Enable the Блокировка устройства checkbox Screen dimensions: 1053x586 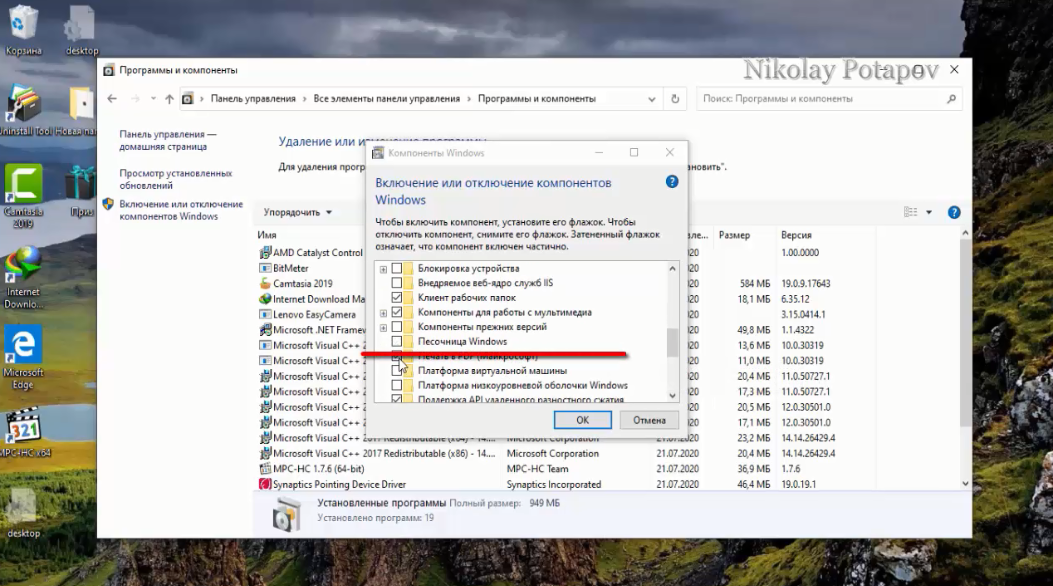(x=397, y=268)
